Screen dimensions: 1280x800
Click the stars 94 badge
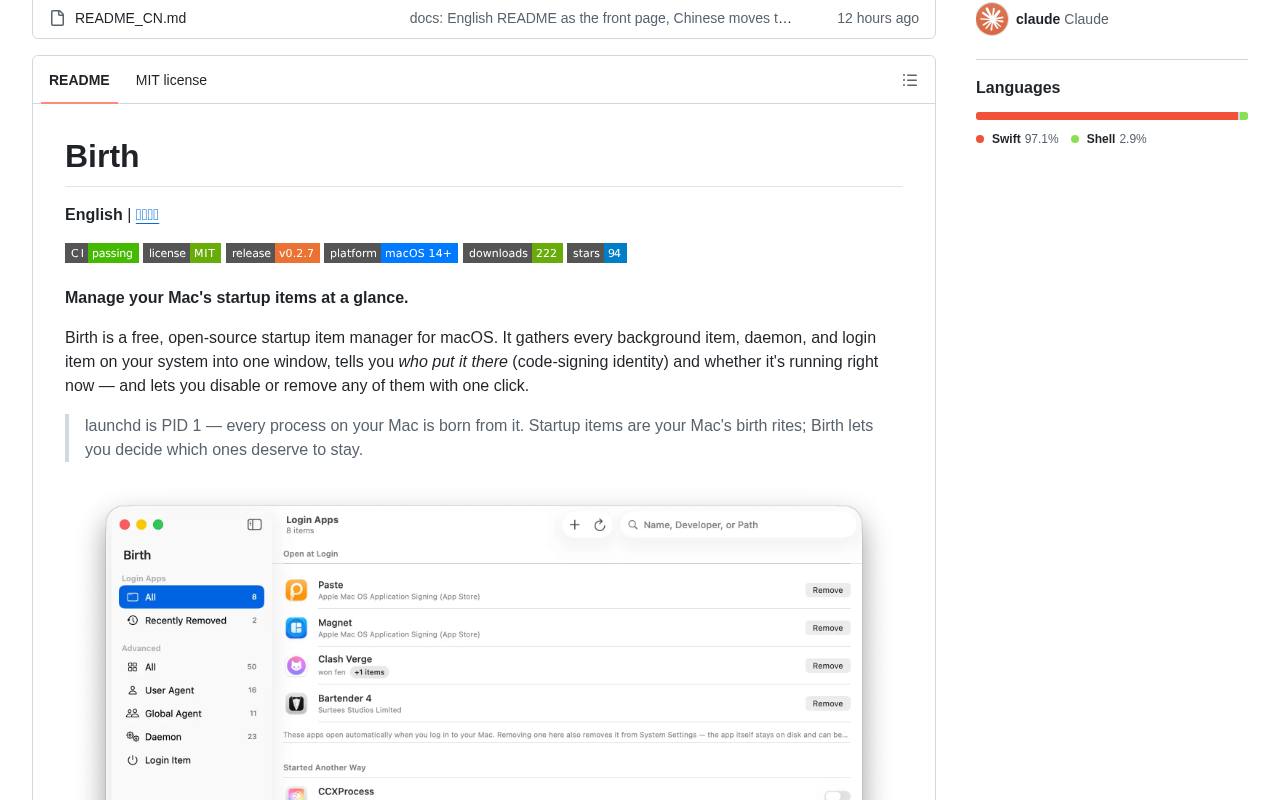coord(597,253)
